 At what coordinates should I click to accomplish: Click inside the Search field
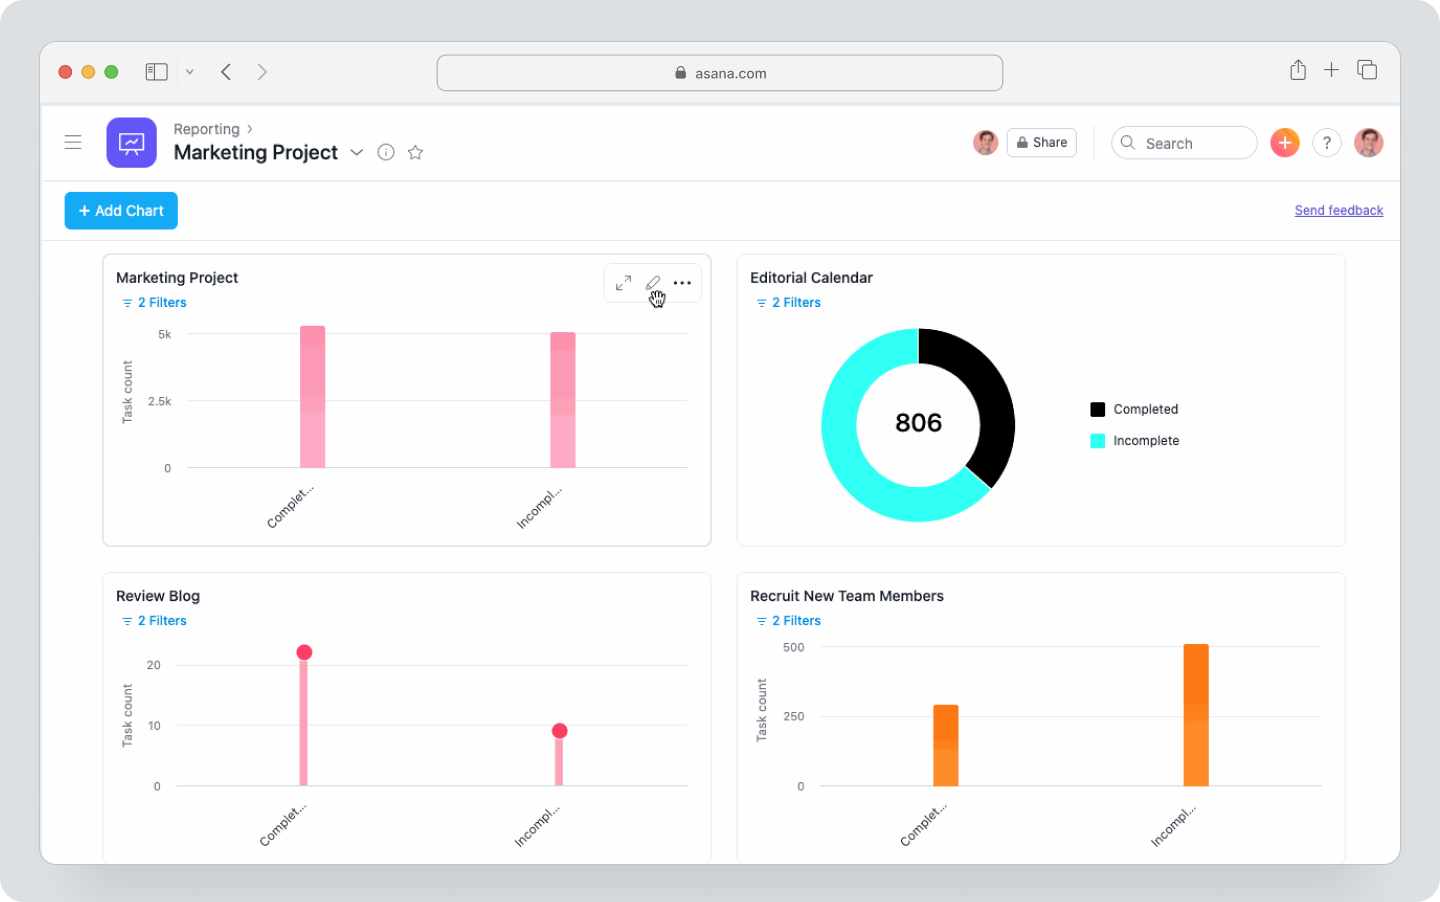click(1184, 143)
